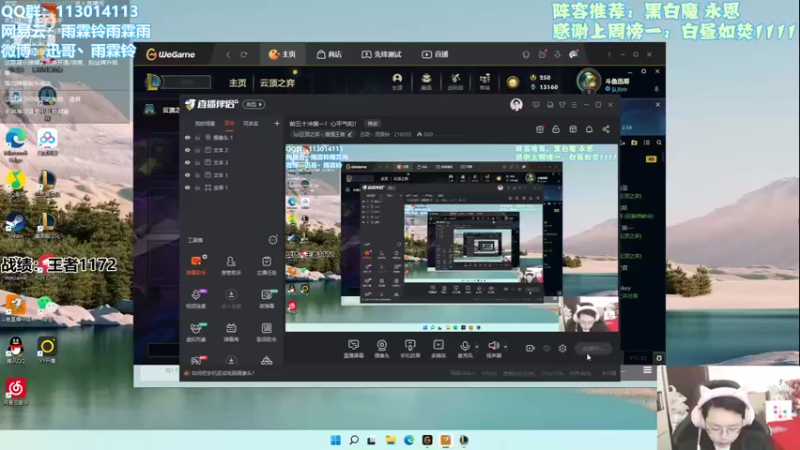Viewport: 800px width, 450px height.
Task: Toggle lock on 文本 2 source
Action: (x=197, y=150)
